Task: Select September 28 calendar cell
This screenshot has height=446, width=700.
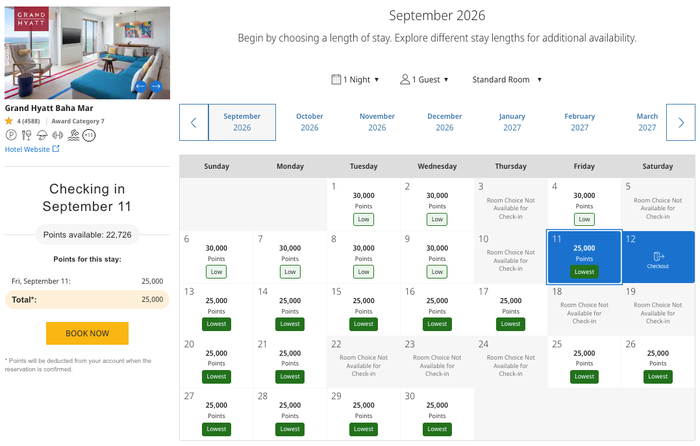Action: pos(290,414)
